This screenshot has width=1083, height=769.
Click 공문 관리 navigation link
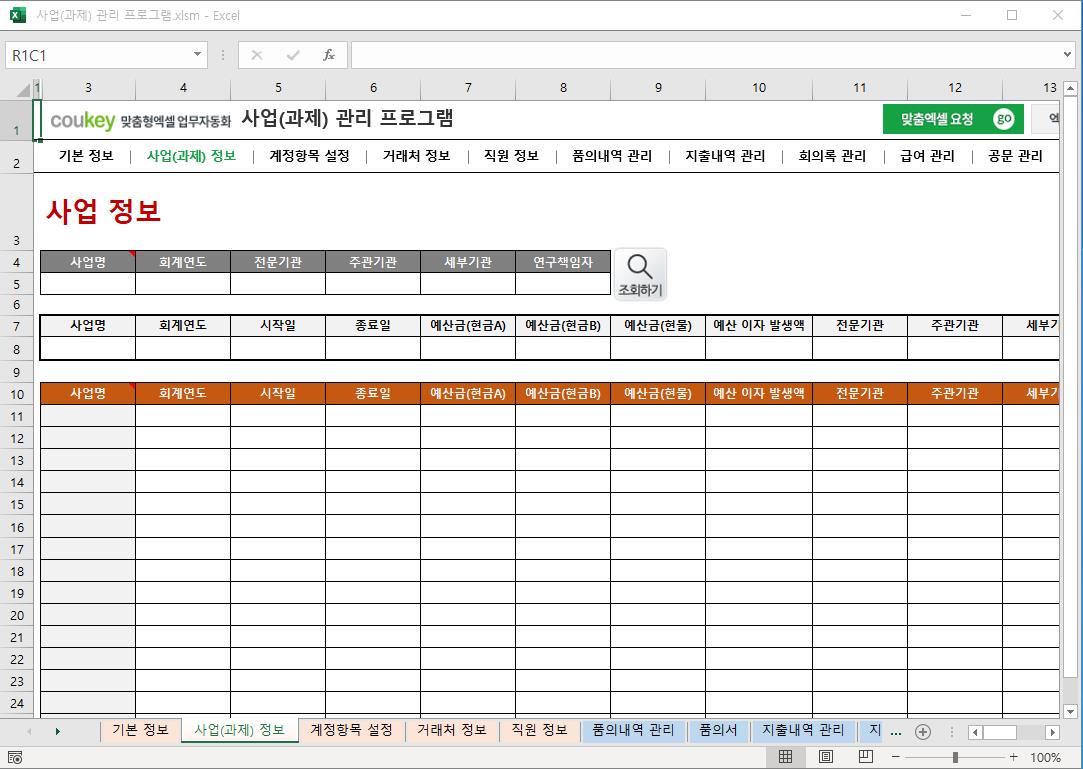pyautogui.click(x=1015, y=156)
